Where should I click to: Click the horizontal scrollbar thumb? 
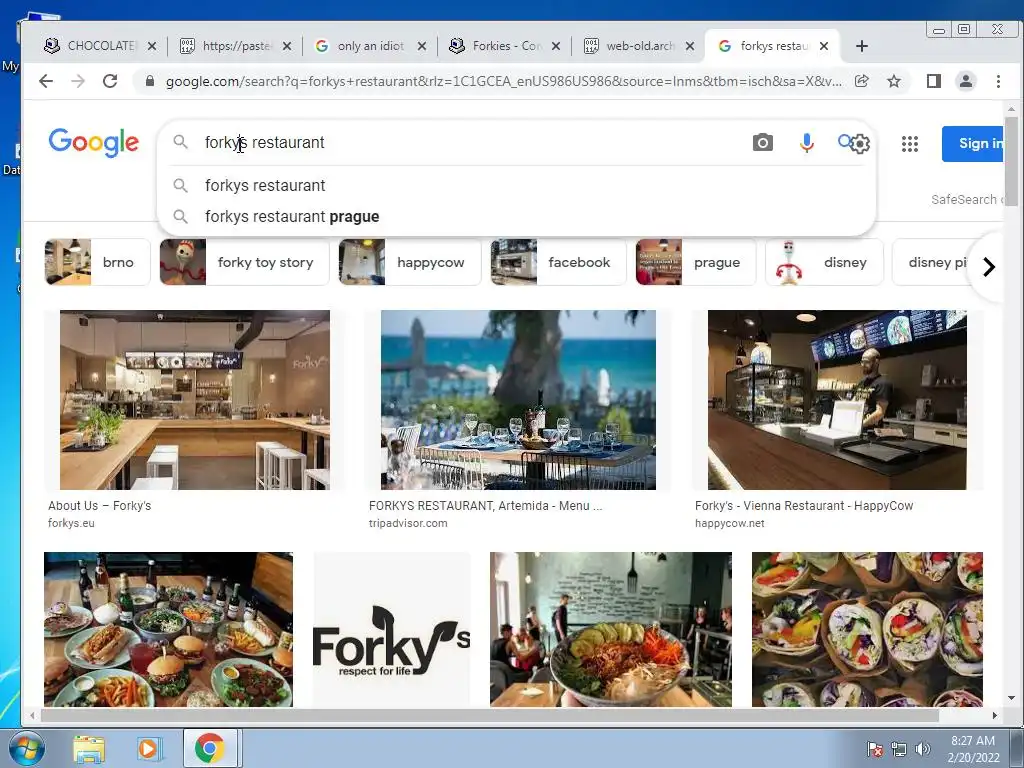pos(490,715)
